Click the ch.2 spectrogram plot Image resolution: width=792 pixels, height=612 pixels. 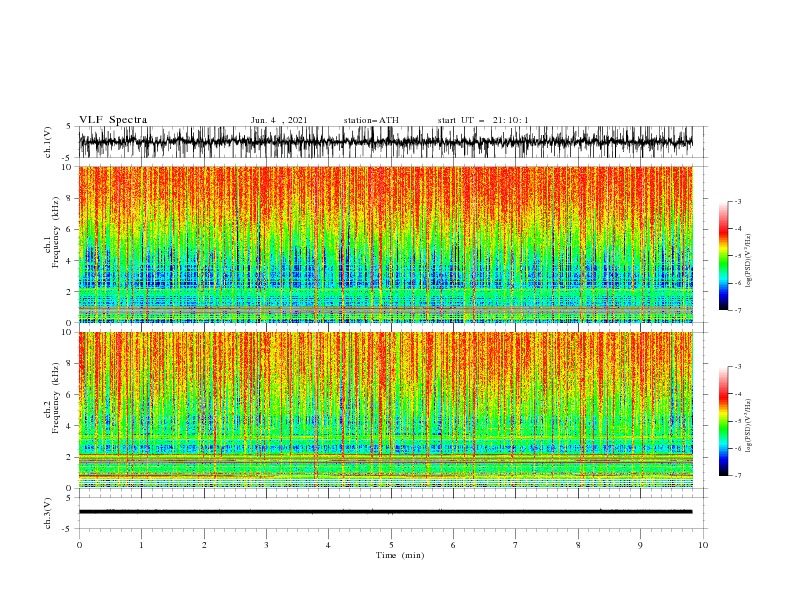386,410
